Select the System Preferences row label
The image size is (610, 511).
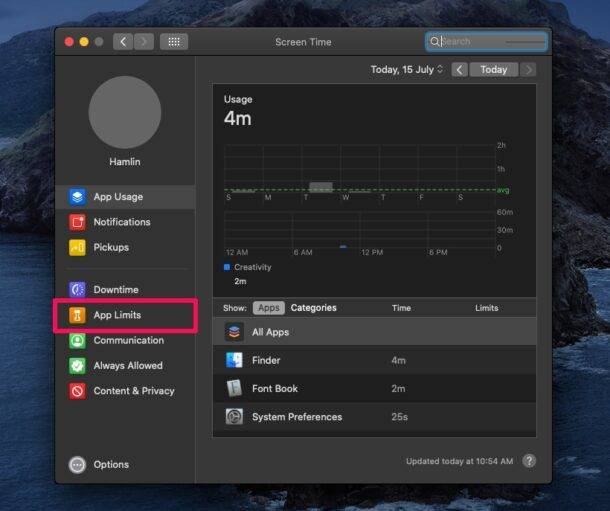click(297, 416)
